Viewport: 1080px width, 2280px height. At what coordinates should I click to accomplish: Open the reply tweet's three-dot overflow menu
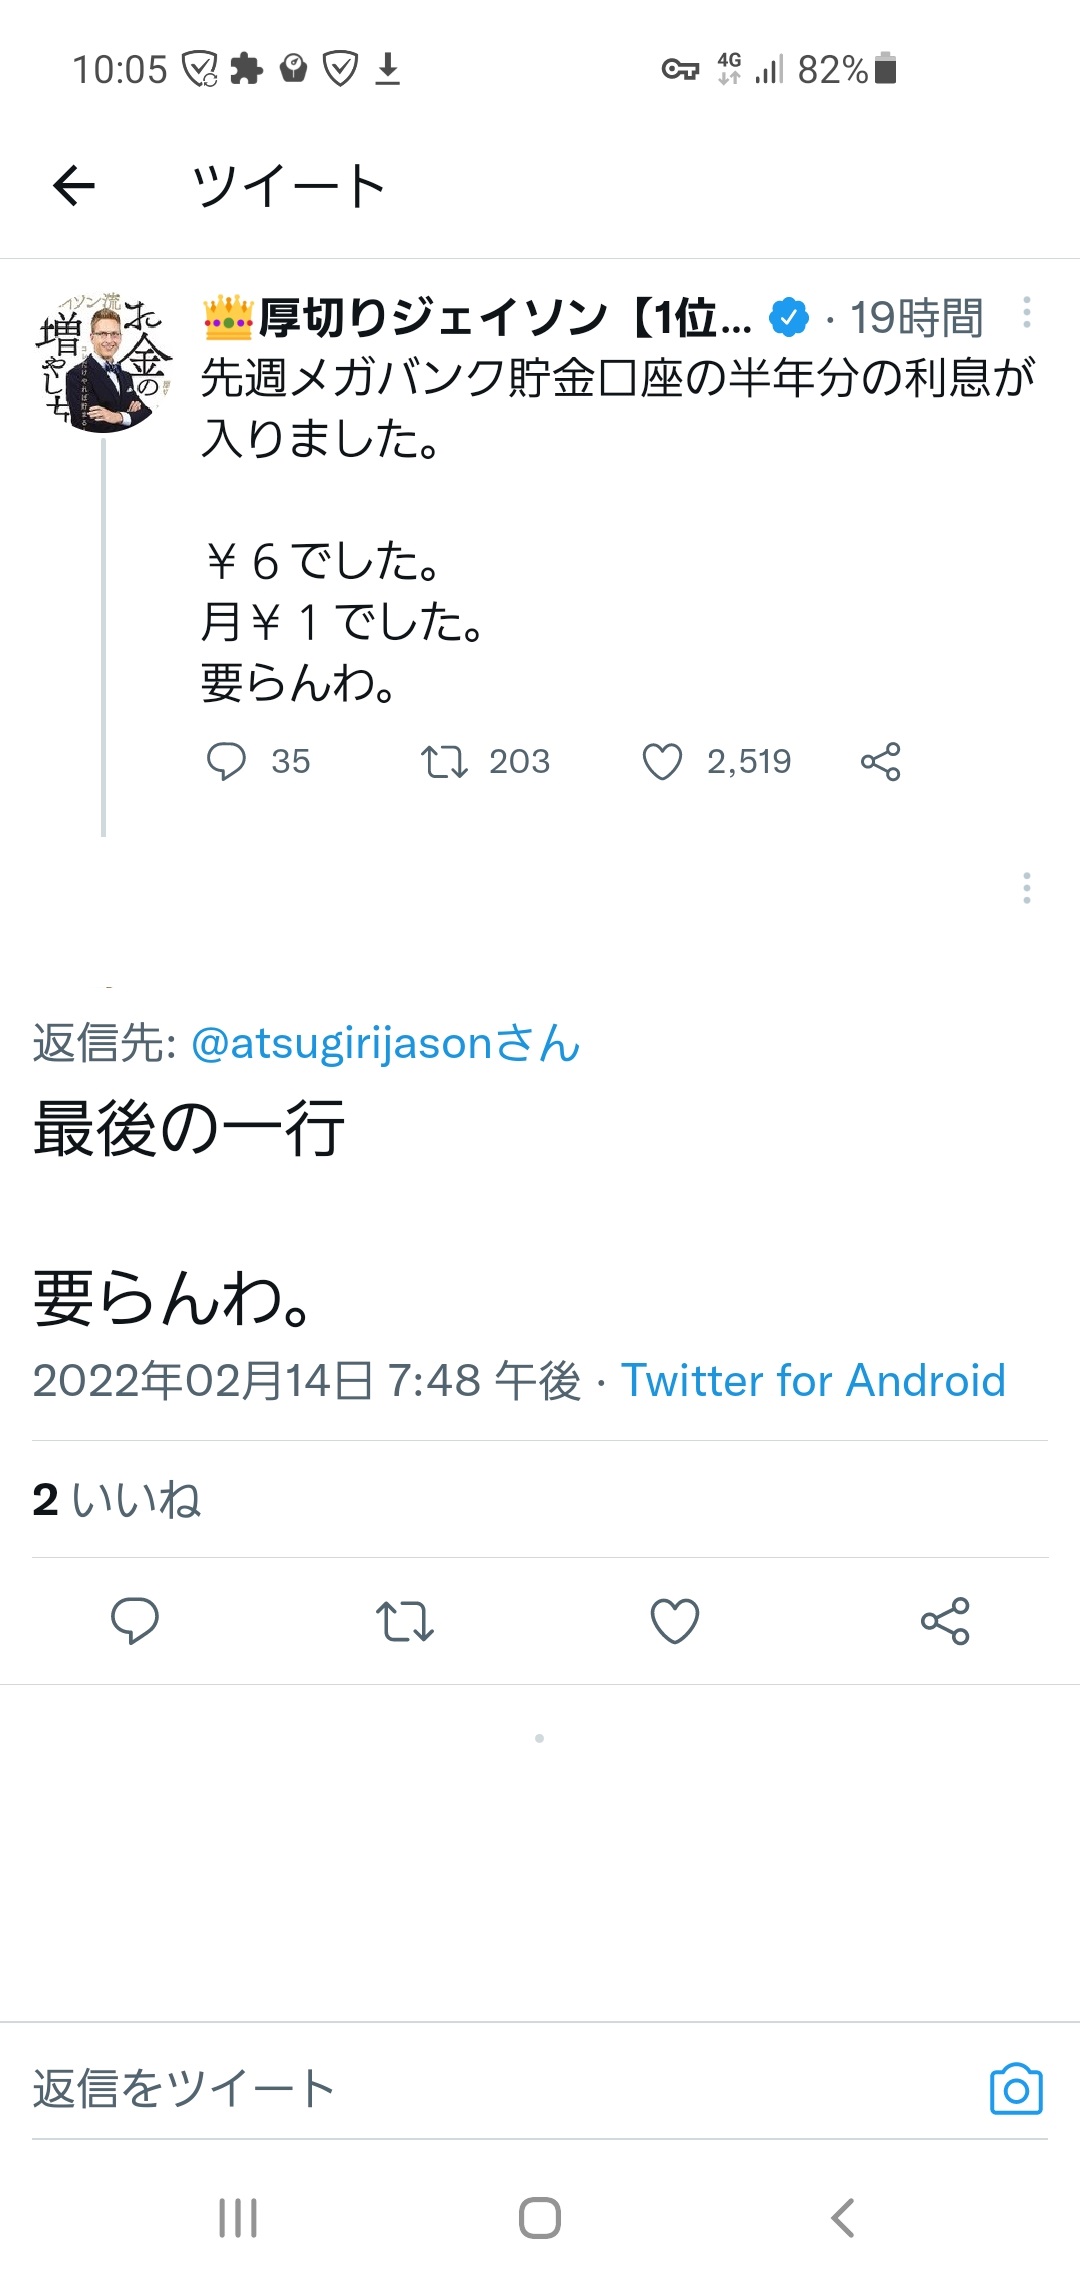click(1026, 888)
